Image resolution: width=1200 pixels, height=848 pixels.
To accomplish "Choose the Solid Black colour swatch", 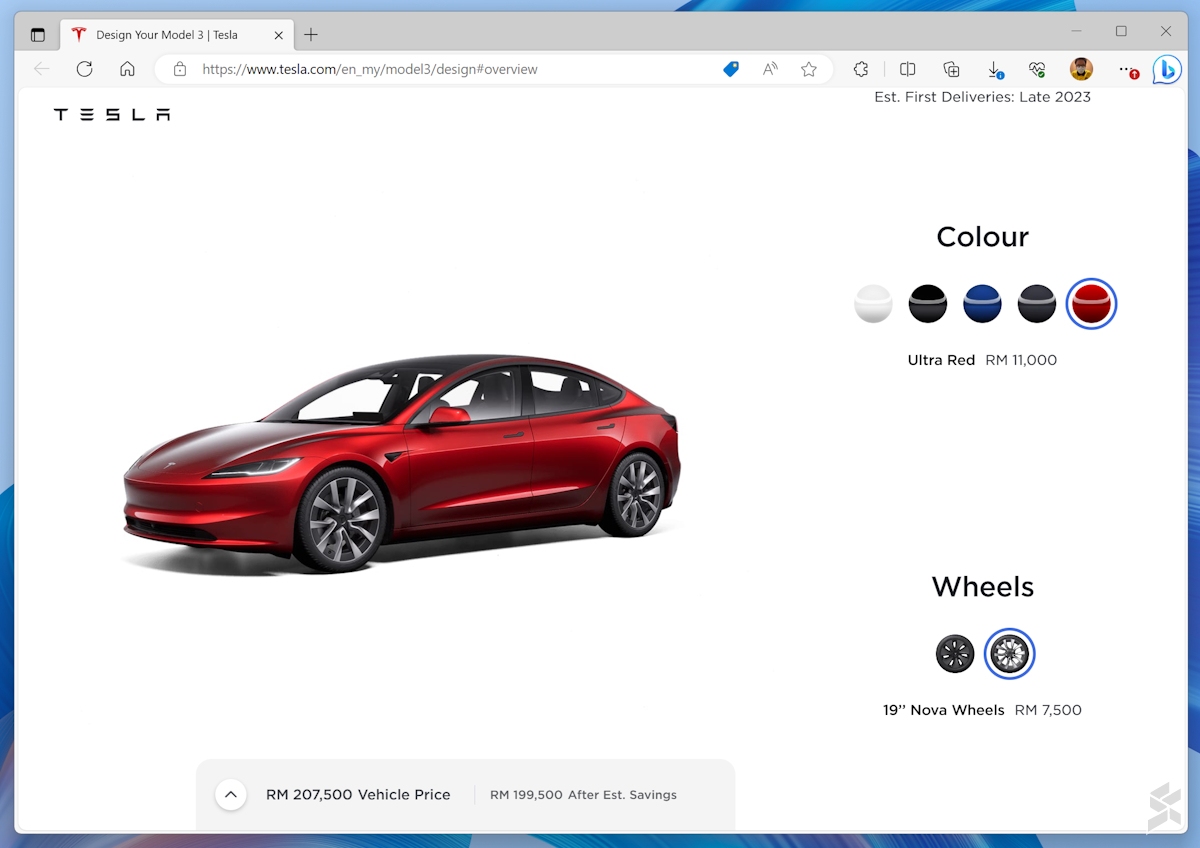I will click(x=927, y=304).
